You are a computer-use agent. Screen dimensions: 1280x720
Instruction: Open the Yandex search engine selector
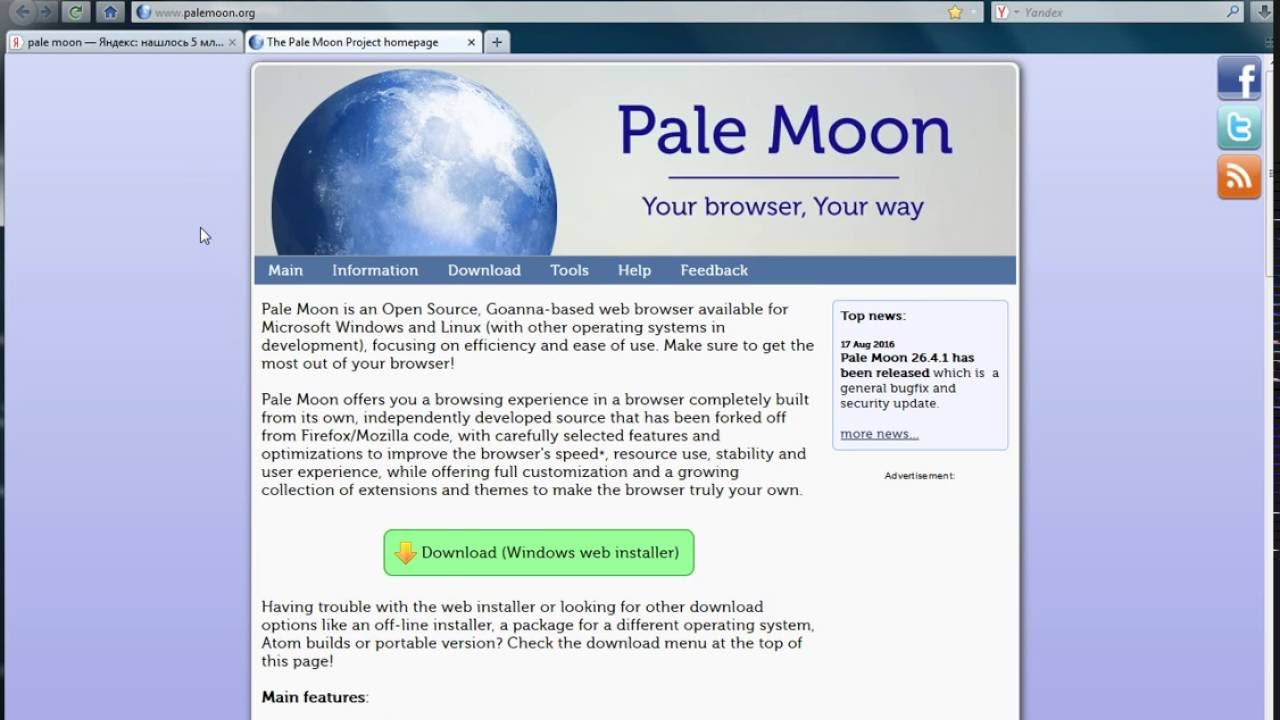click(x=1006, y=13)
